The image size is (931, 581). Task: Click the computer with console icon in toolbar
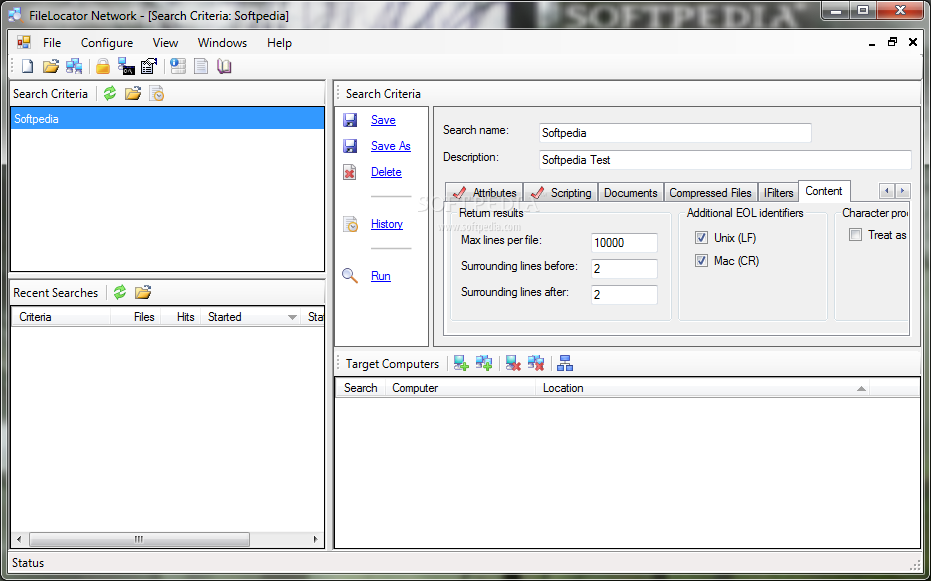pyautogui.click(x=126, y=66)
